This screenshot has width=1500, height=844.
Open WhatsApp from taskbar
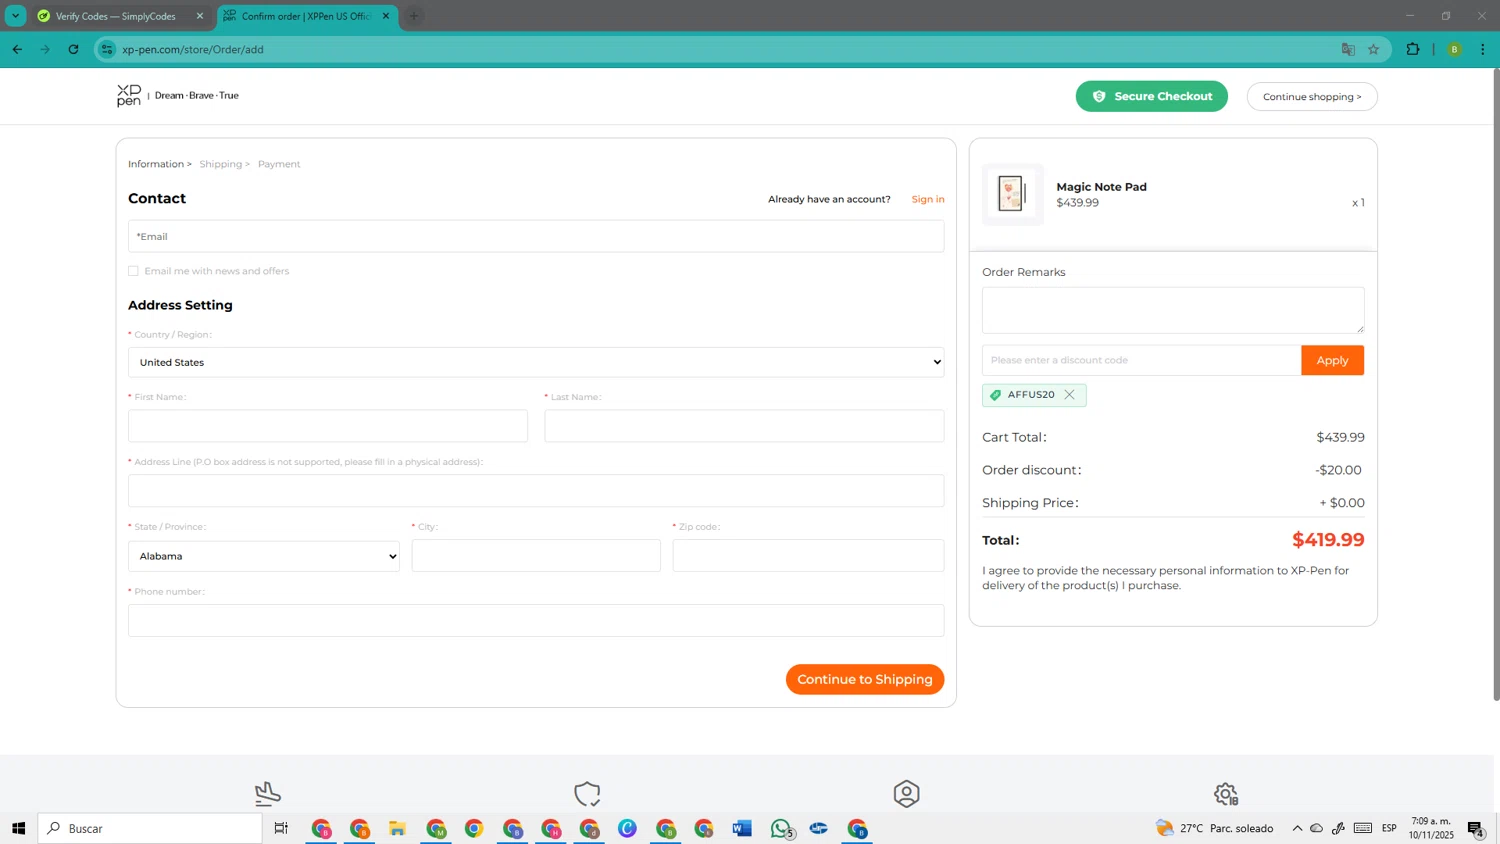tap(781, 828)
